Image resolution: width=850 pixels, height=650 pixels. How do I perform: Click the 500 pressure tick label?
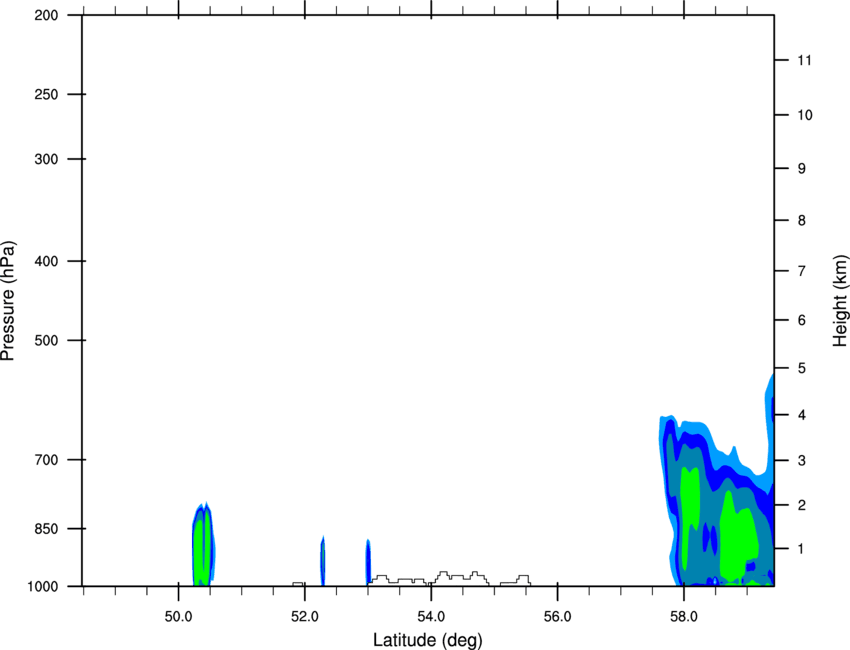point(46,340)
